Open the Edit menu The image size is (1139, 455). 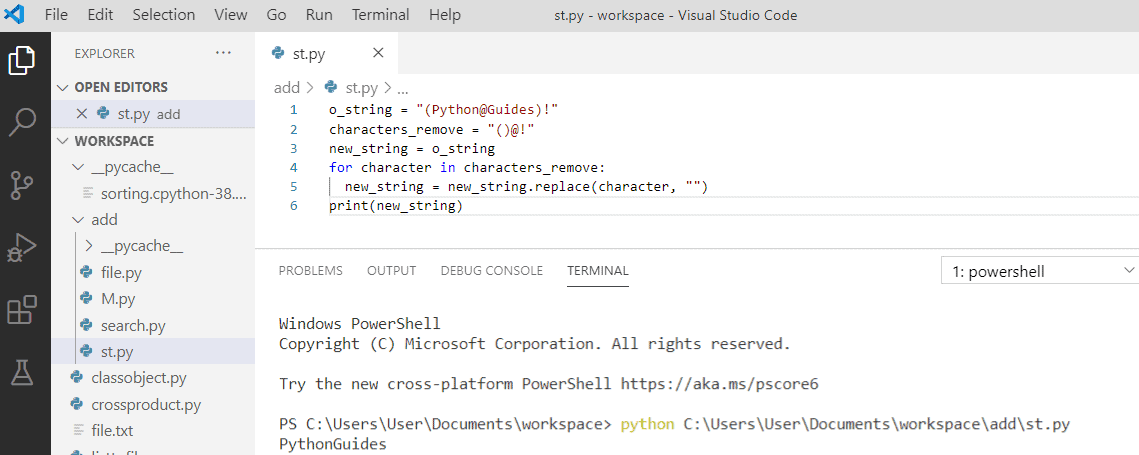tap(100, 15)
